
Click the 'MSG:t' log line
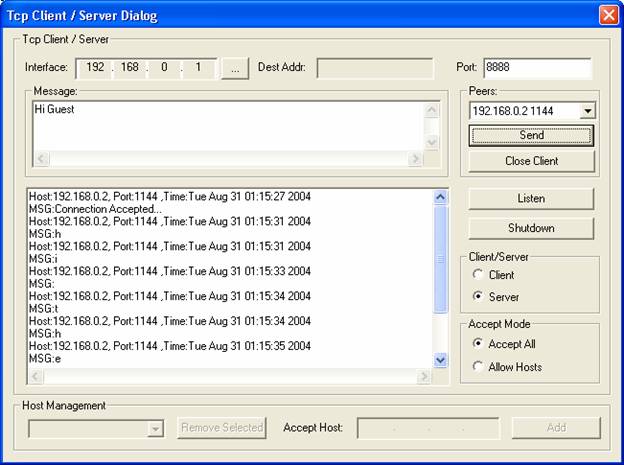pyautogui.click(x=44, y=309)
